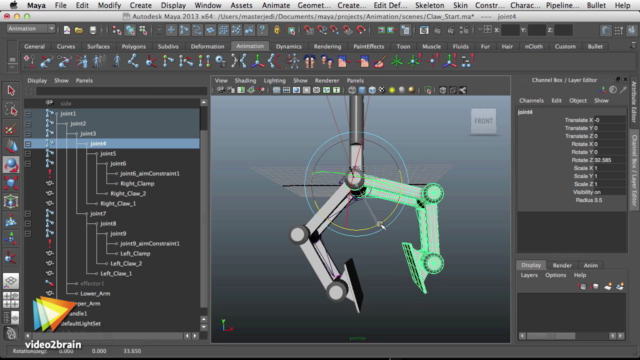The width and height of the screenshot is (640, 360).
Task: Collapse the joint1 row in the outliner
Action: point(28,113)
